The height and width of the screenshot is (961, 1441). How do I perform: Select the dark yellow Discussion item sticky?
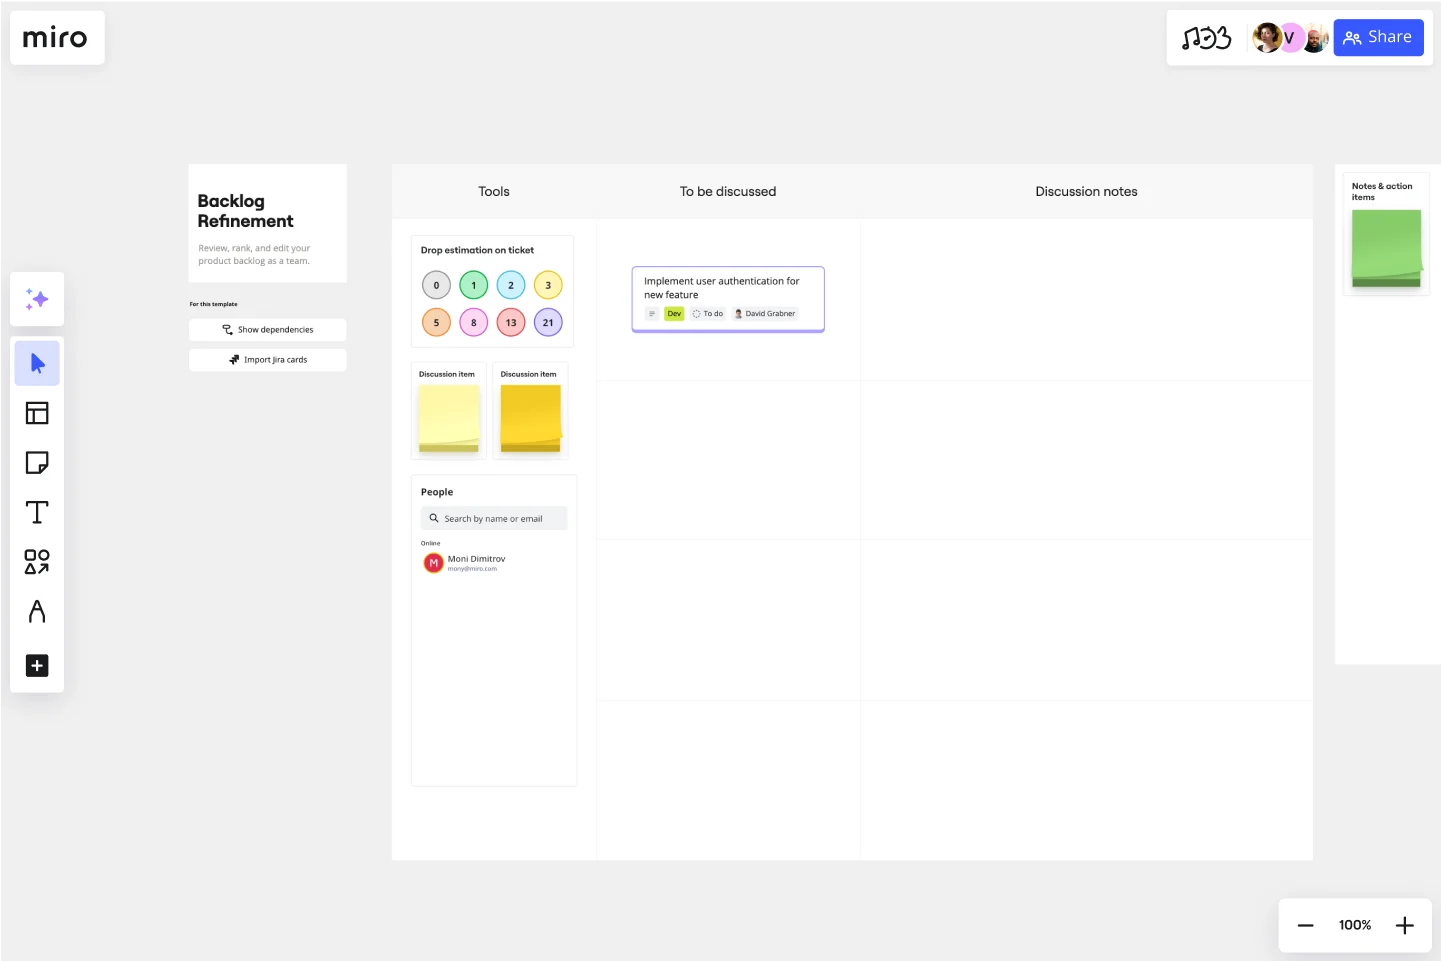tap(531, 418)
